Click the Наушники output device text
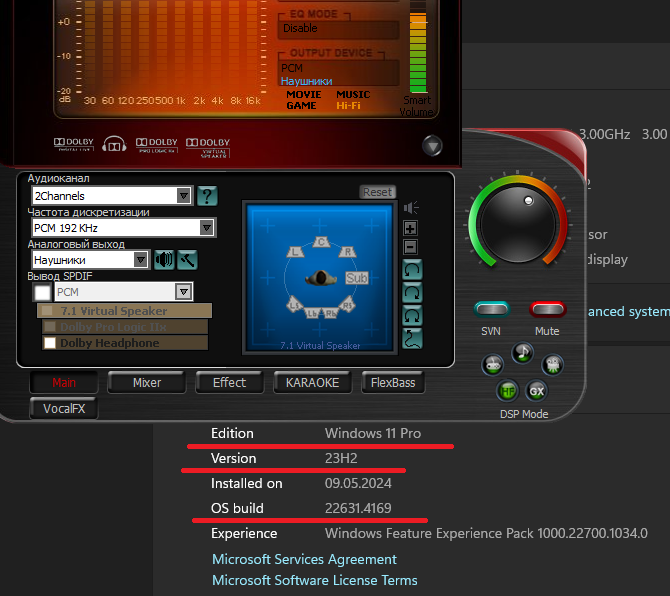Screen dimensions: 670x596 (x=306, y=81)
